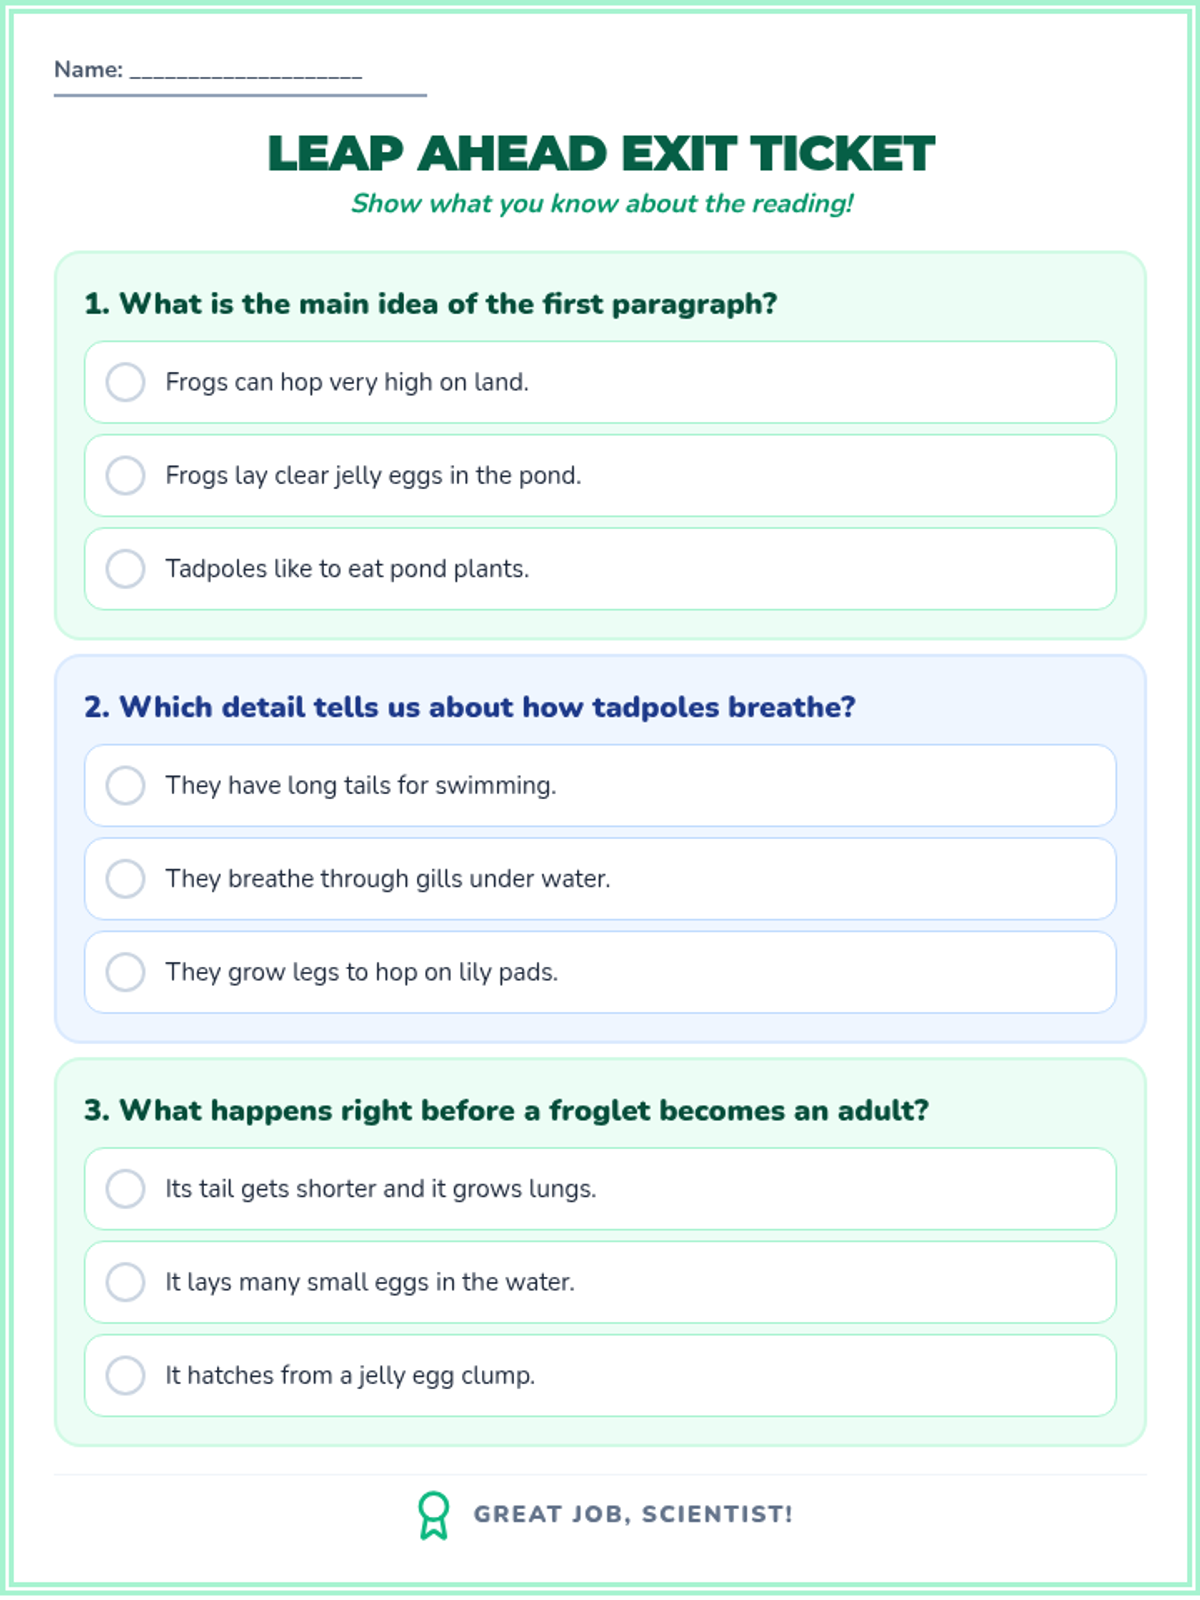1200x1600 pixels.
Task: Select "Frogs can hop very high on land"
Action: [126, 382]
